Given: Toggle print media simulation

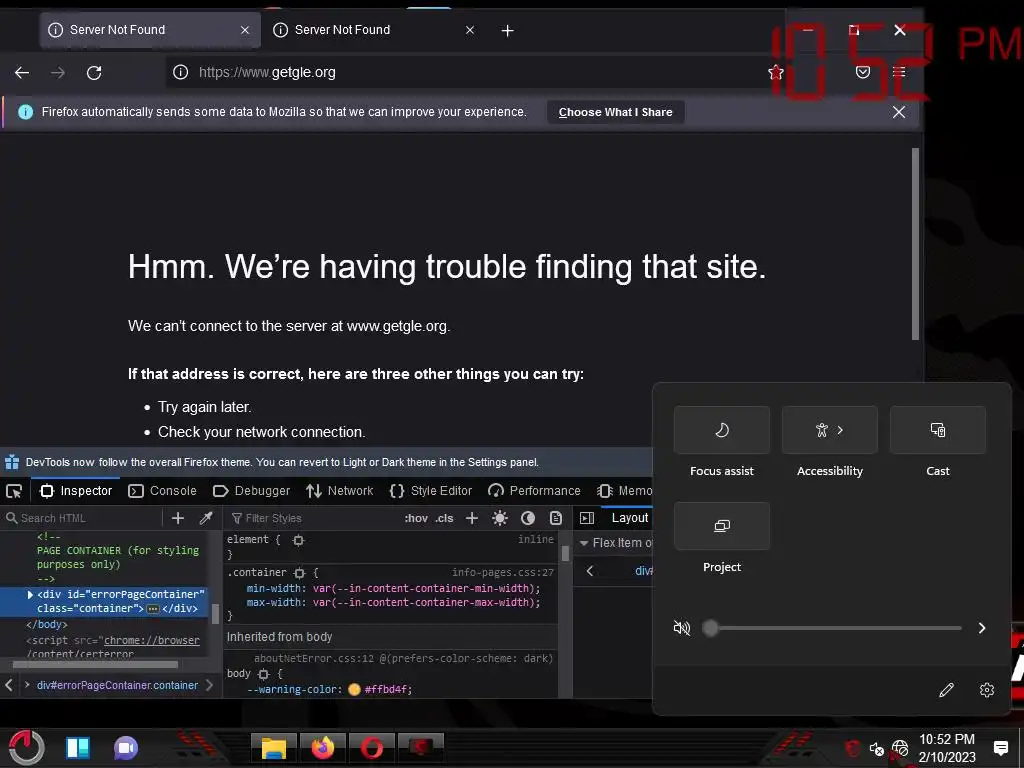Looking at the screenshot, I should (556, 519).
